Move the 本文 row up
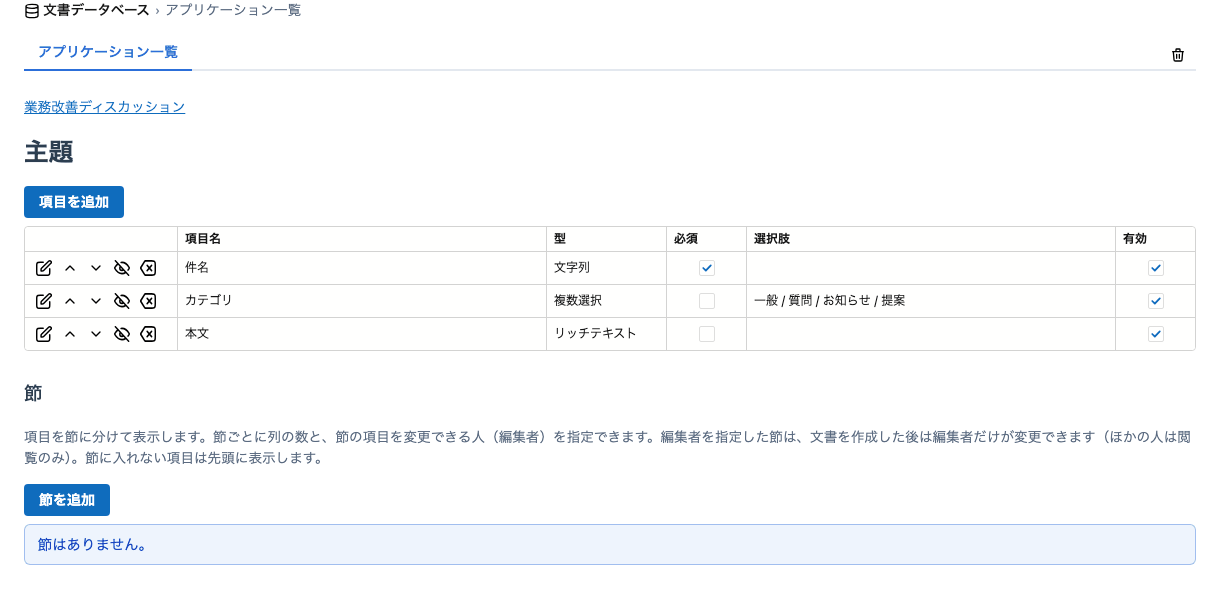Screen dimensions: 1220x590 click(x=70, y=334)
